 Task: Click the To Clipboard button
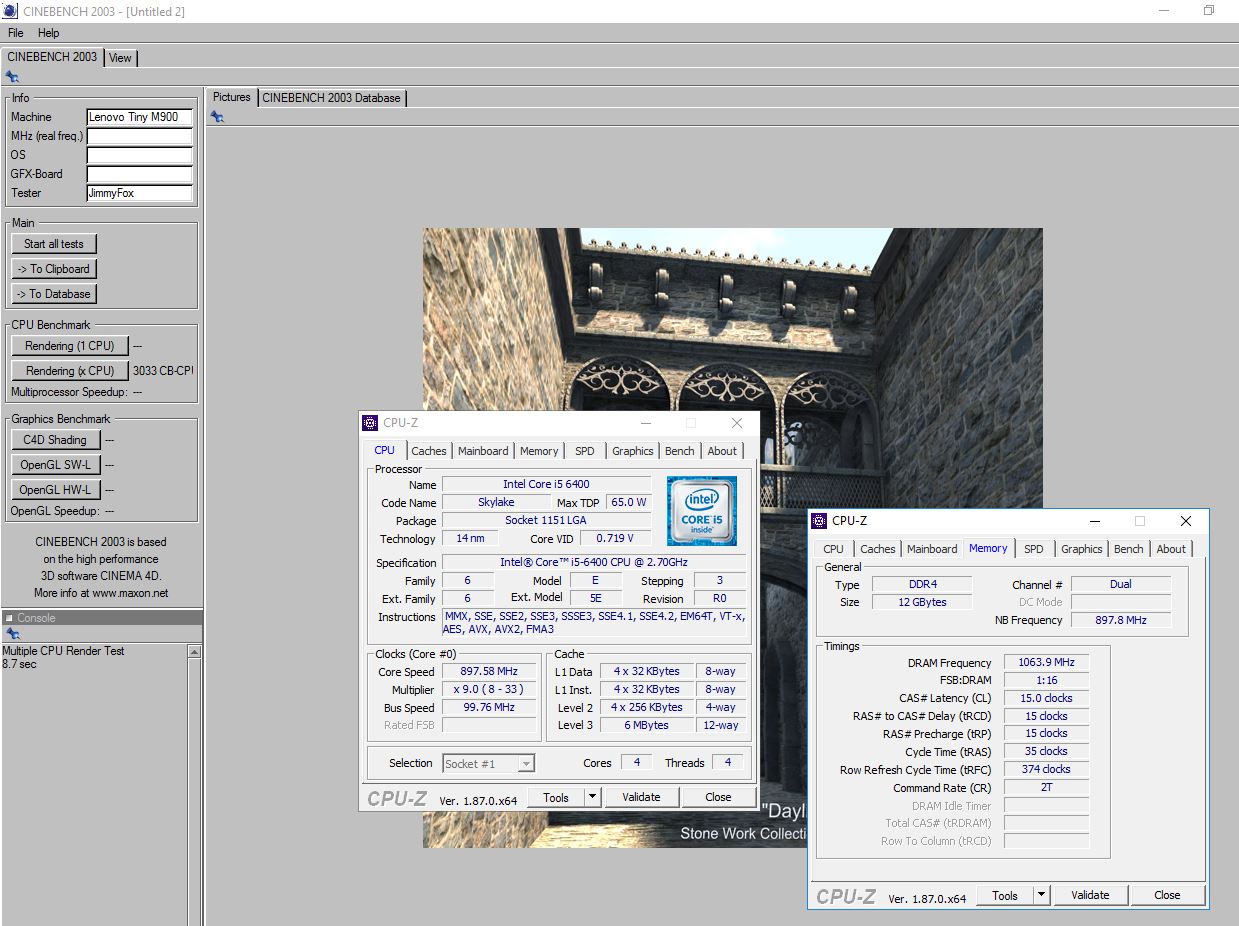tap(54, 269)
